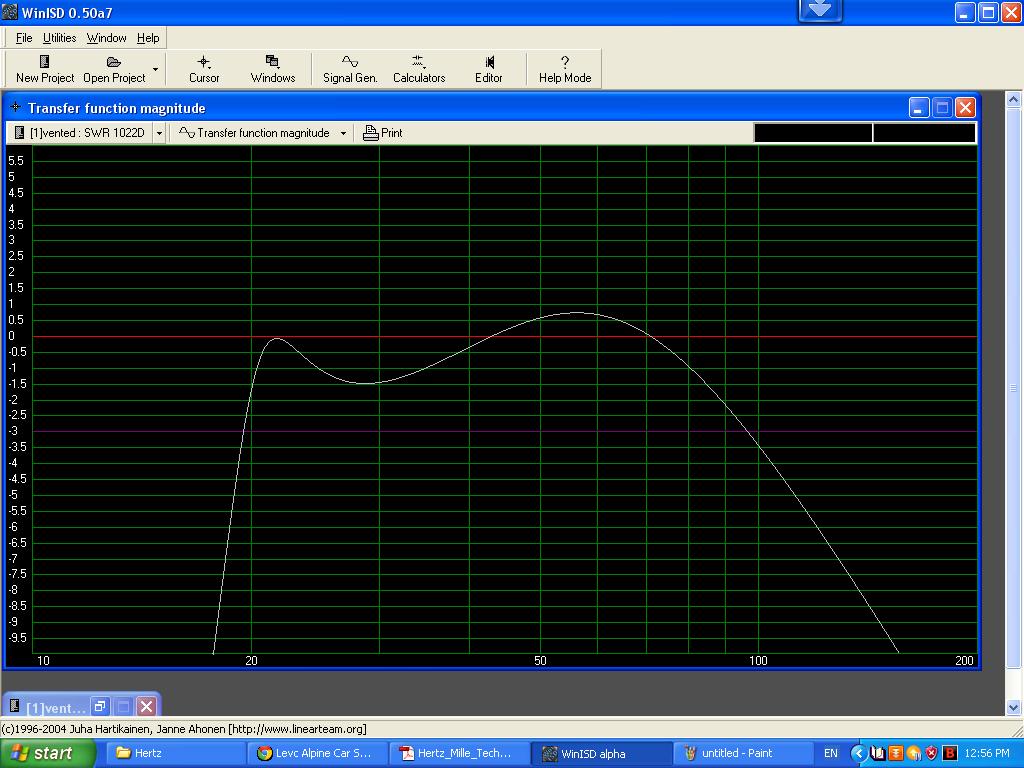Open the driver Editor

coord(488,69)
